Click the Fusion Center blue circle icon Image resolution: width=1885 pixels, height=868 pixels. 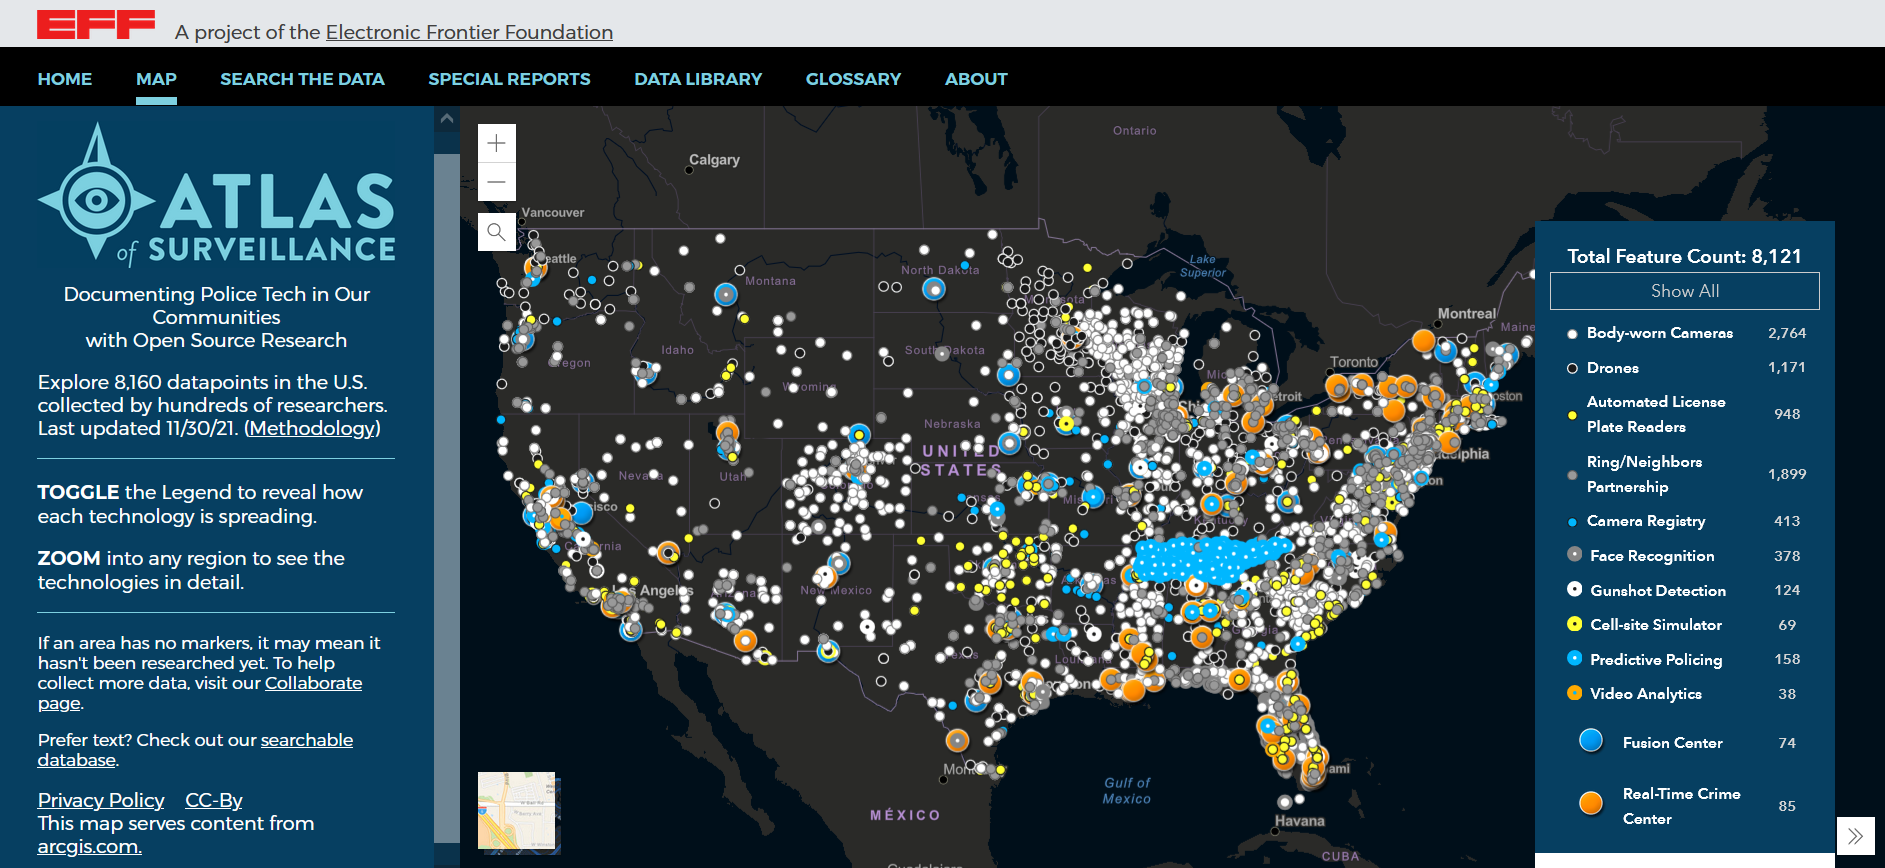[x=1590, y=741]
